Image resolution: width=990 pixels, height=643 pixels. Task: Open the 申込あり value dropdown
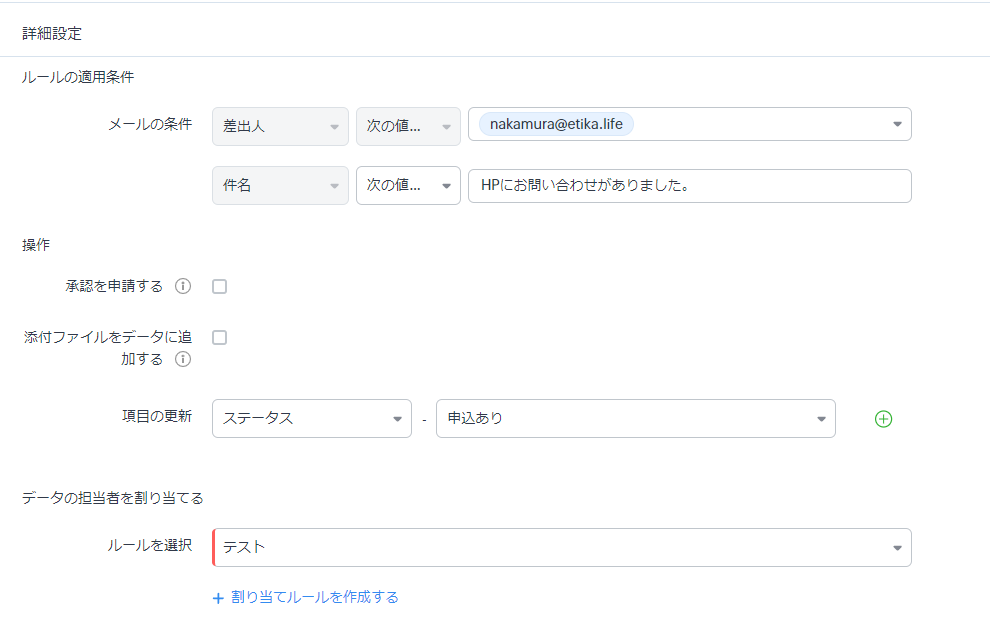tap(636, 418)
